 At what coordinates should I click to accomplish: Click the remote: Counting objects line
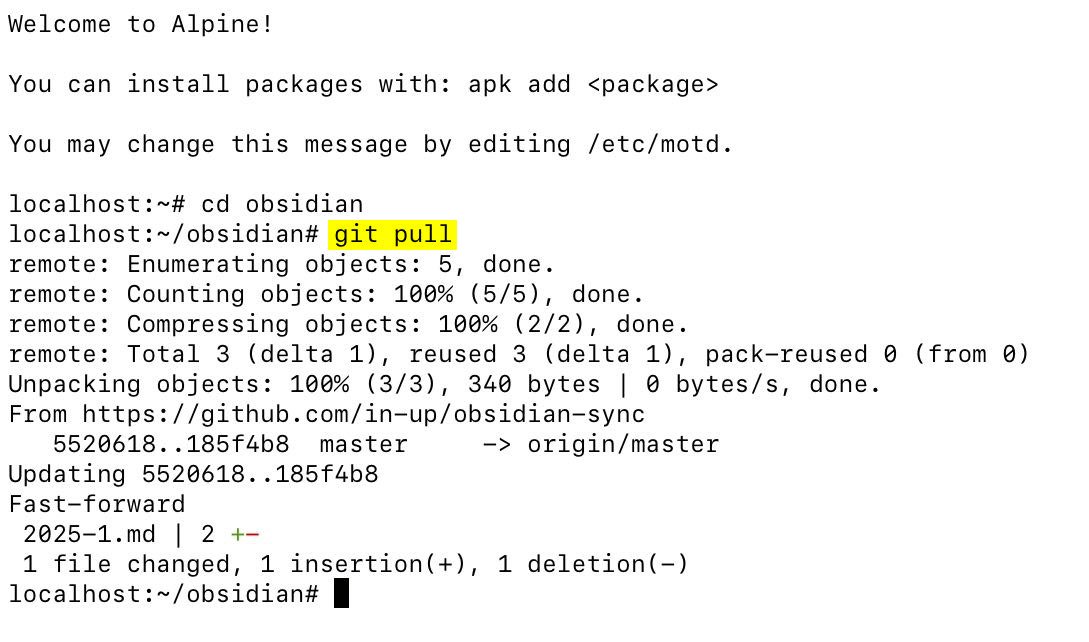pos(326,294)
